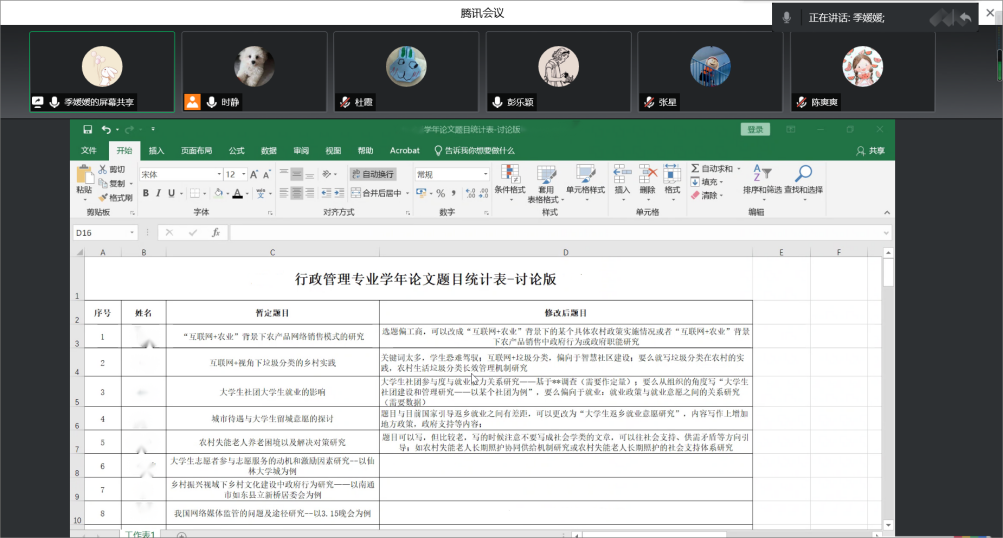The image size is (1003, 538).
Task: Expand the font name dropdown 宋体
Action: click(x=218, y=174)
